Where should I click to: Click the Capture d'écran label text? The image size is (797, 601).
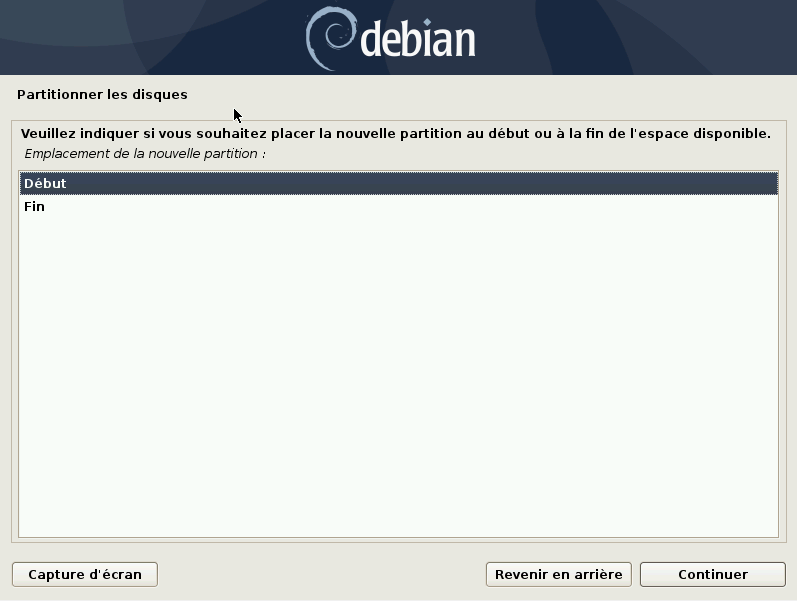[x=85, y=575]
